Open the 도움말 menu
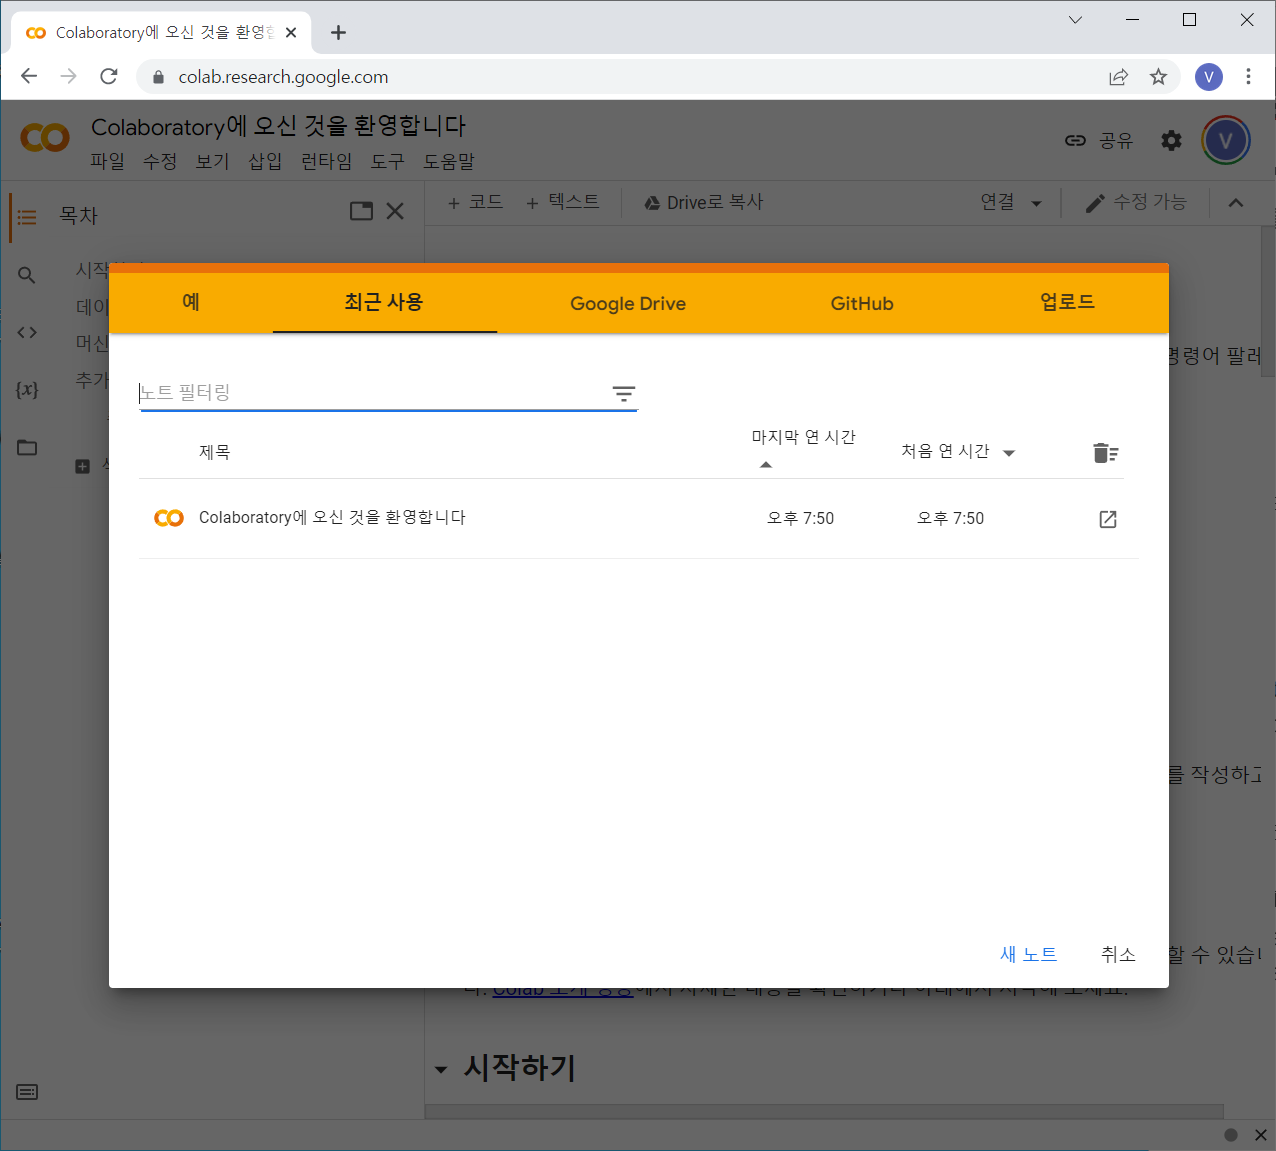1276x1151 pixels. pos(448,161)
